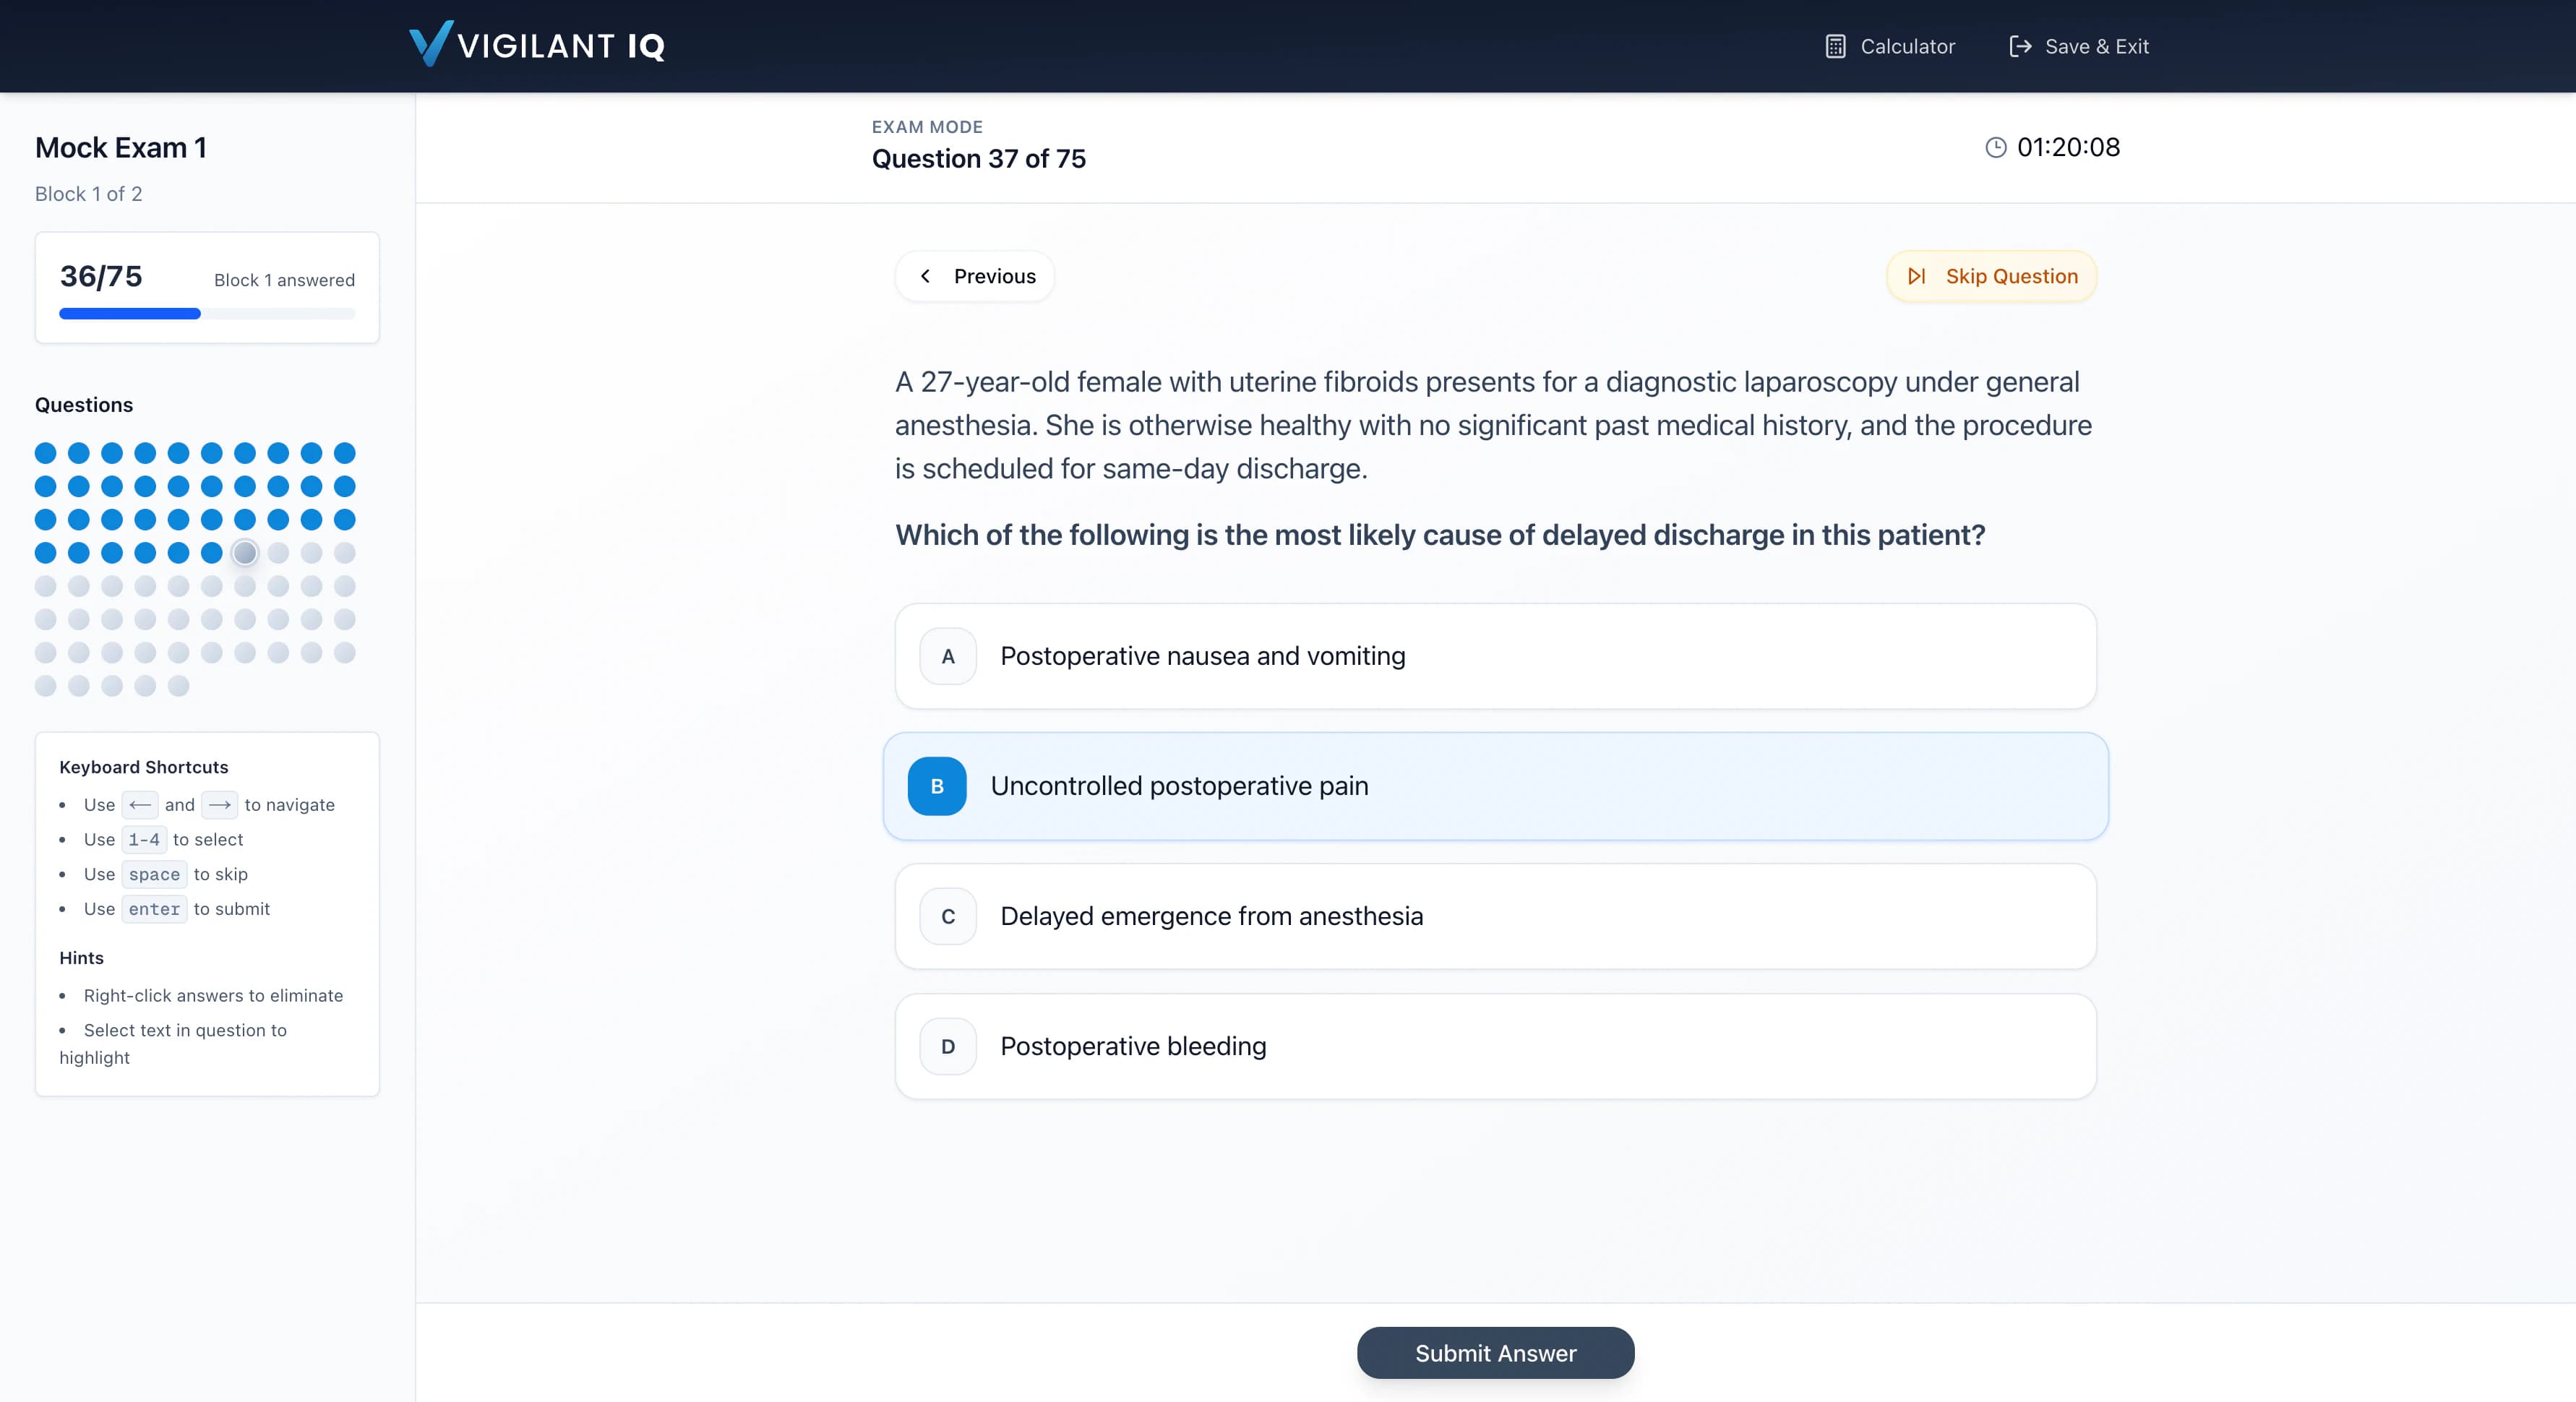Jump to question 1 dot in grid
The width and height of the screenshot is (2576, 1402).
[x=45, y=453]
